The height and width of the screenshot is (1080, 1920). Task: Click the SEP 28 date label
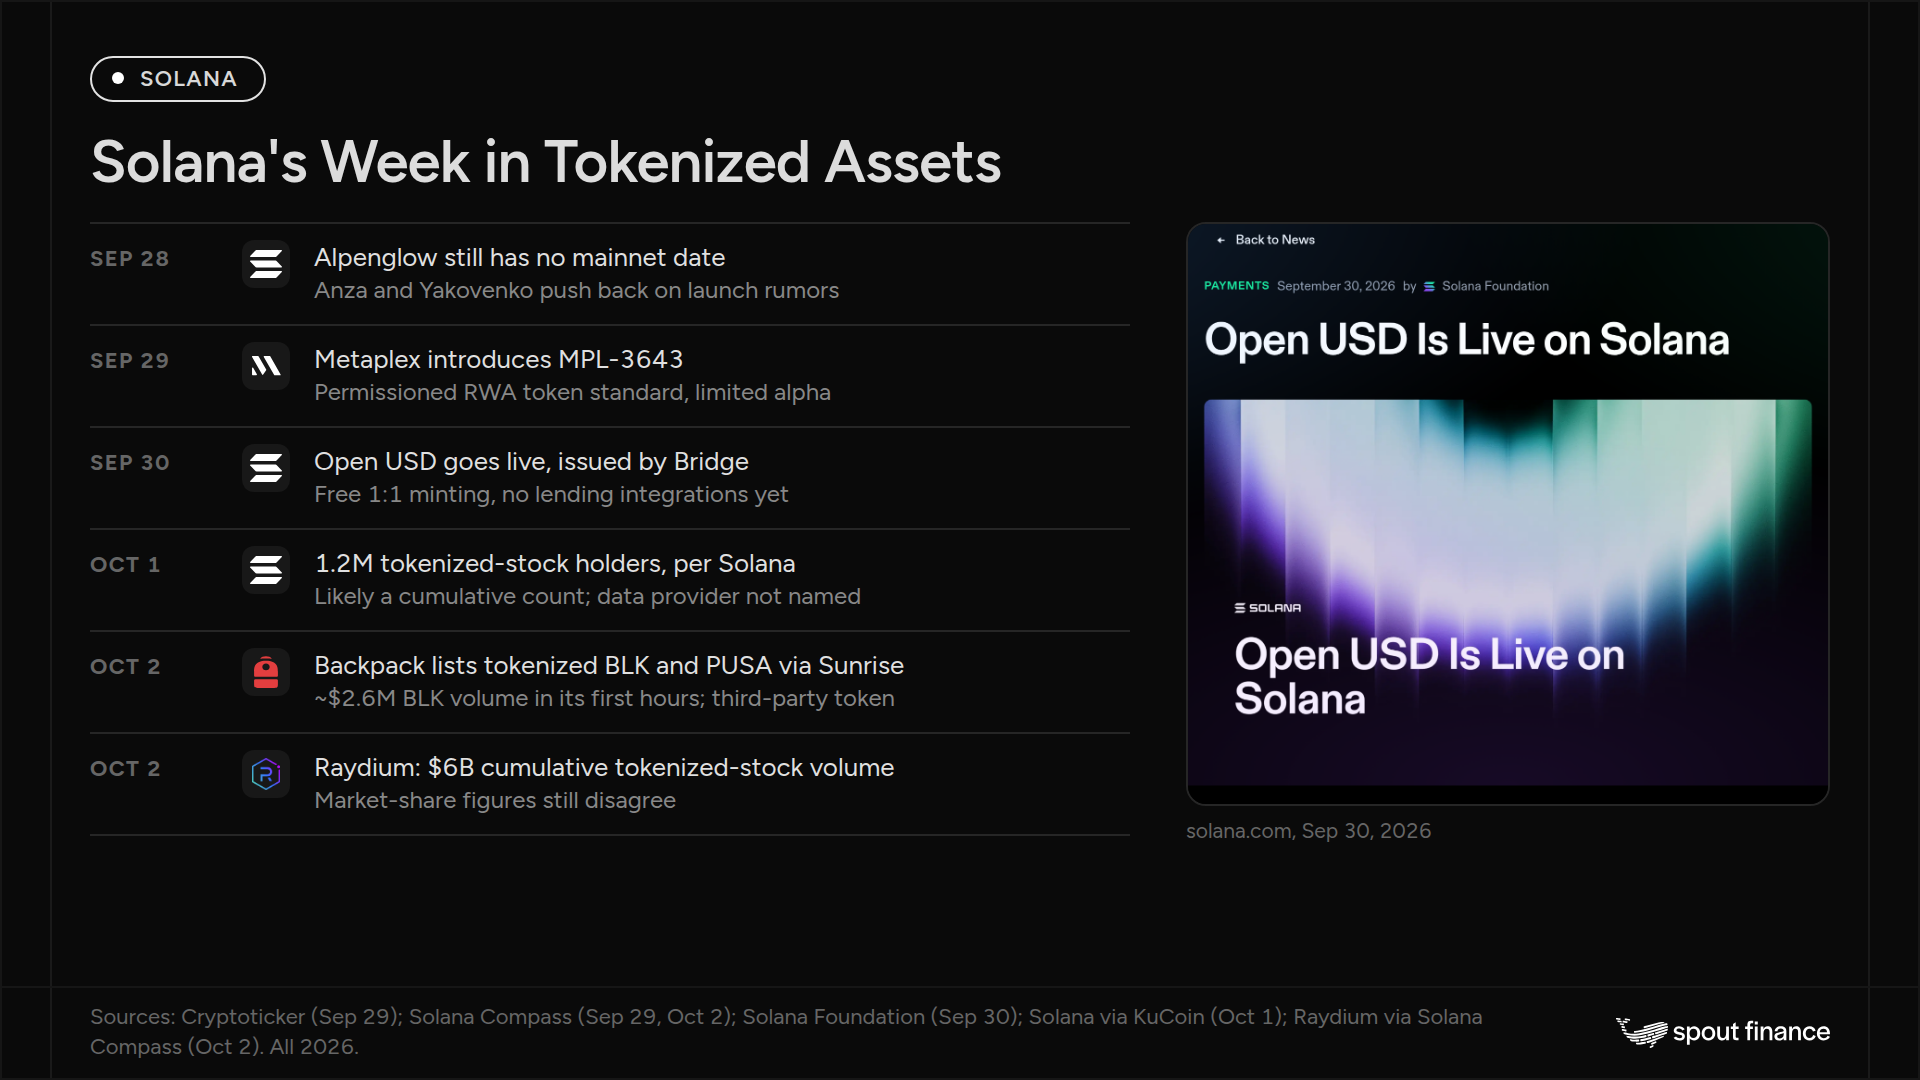pyautogui.click(x=129, y=259)
